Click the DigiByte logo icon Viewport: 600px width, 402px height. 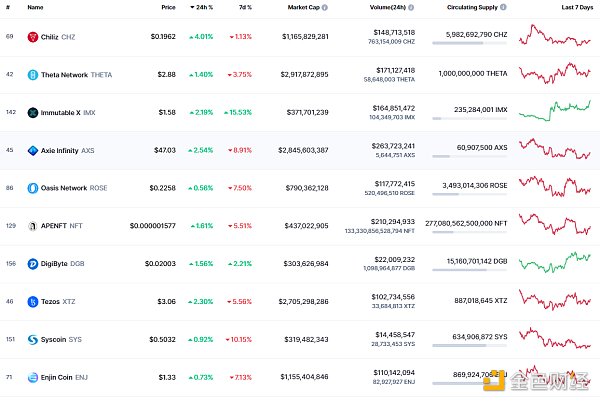pyautogui.click(x=33, y=264)
